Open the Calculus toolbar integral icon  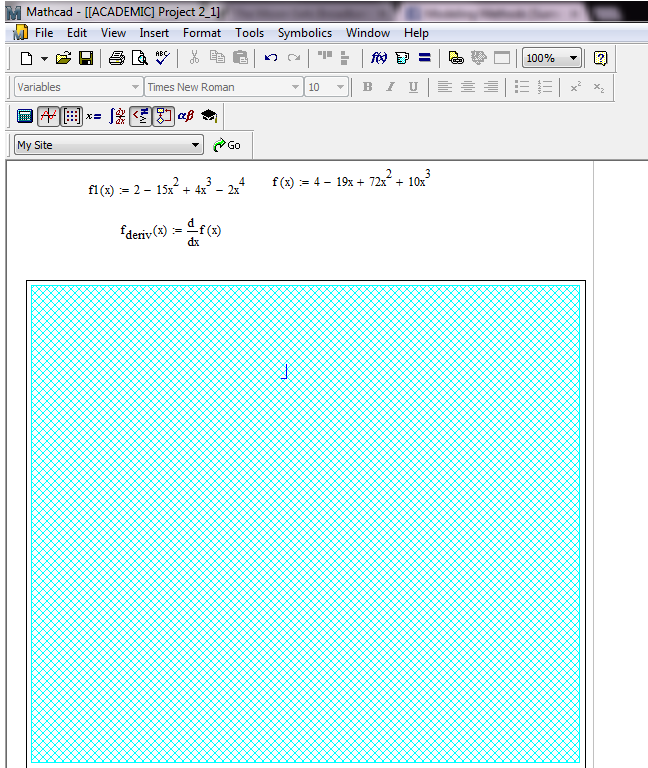118,116
